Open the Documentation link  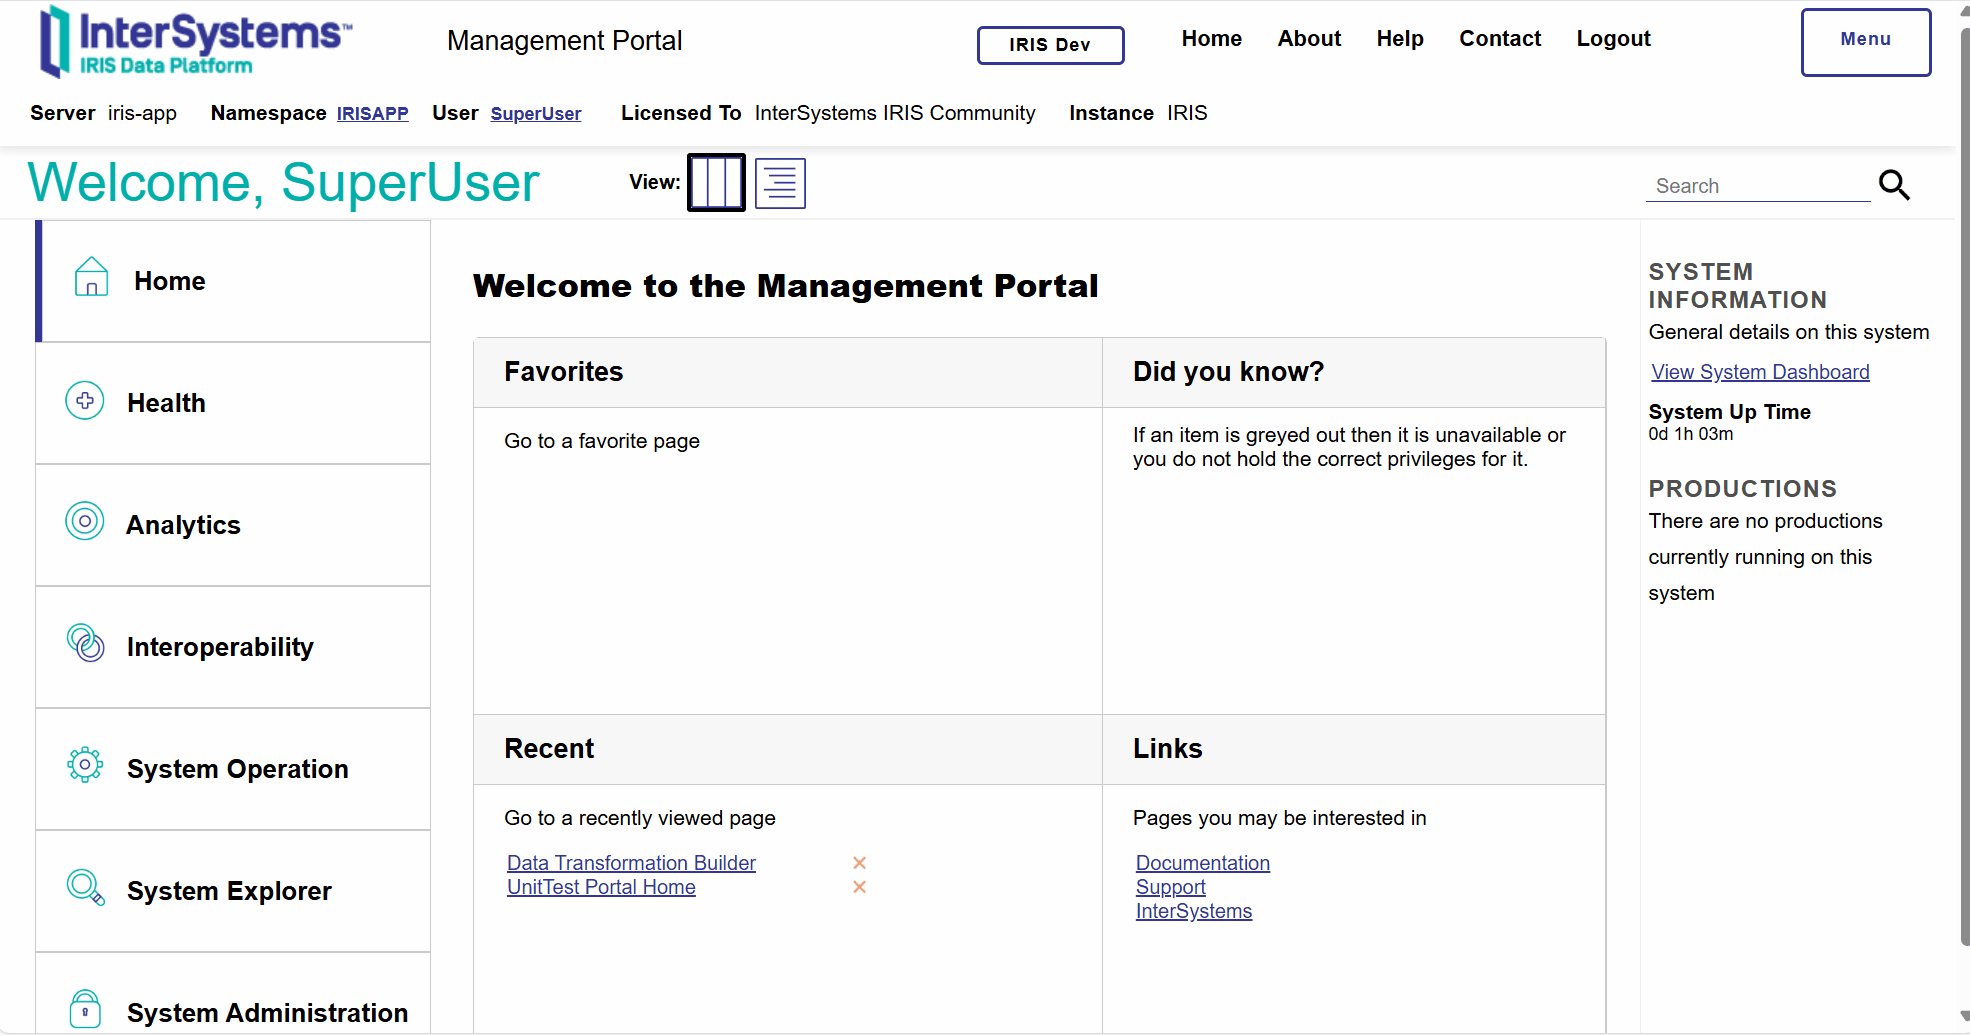[1202, 863]
